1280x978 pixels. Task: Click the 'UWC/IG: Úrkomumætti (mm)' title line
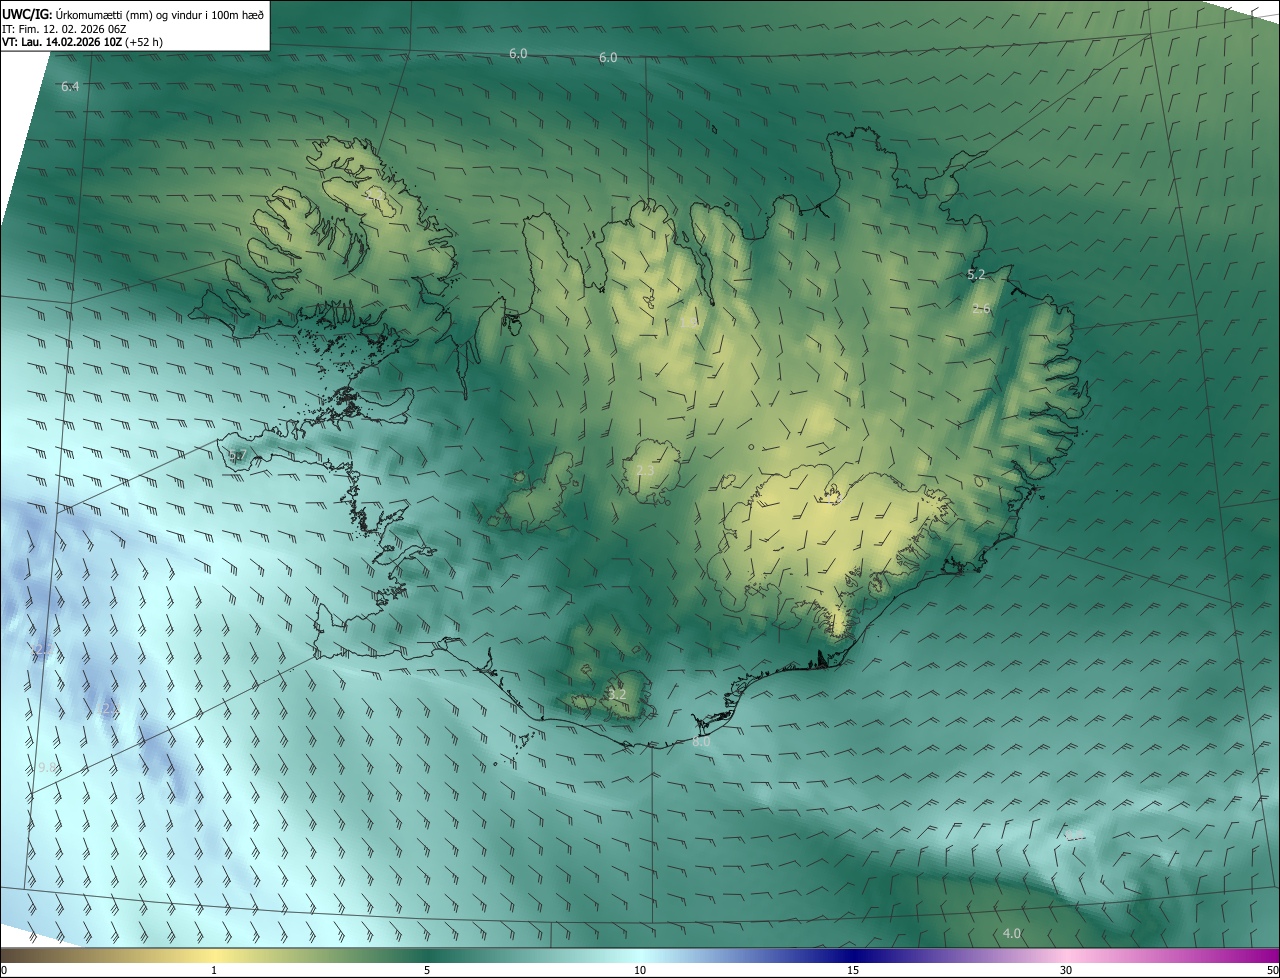click(133, 14)
